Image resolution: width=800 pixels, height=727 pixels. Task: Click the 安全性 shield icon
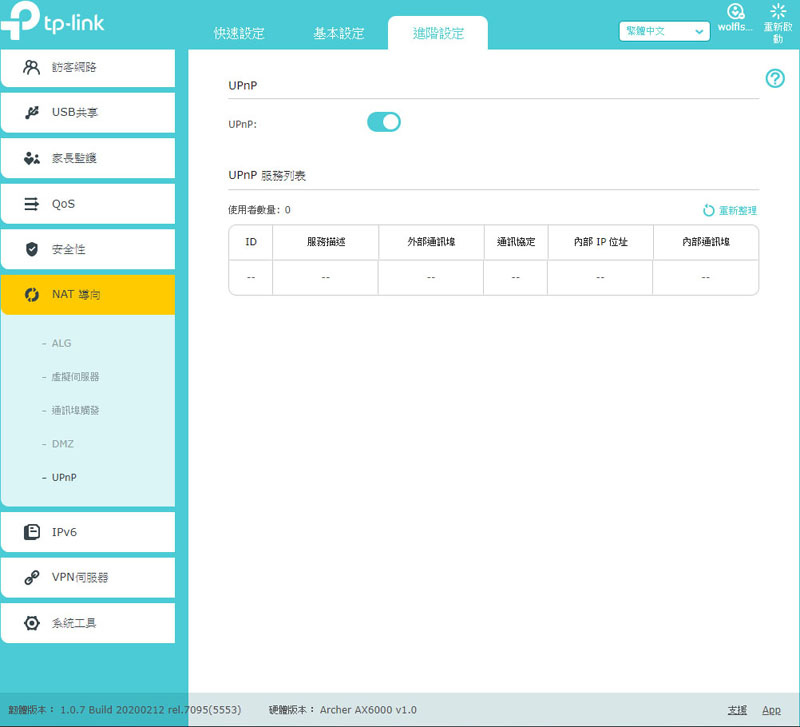(32, 249)
